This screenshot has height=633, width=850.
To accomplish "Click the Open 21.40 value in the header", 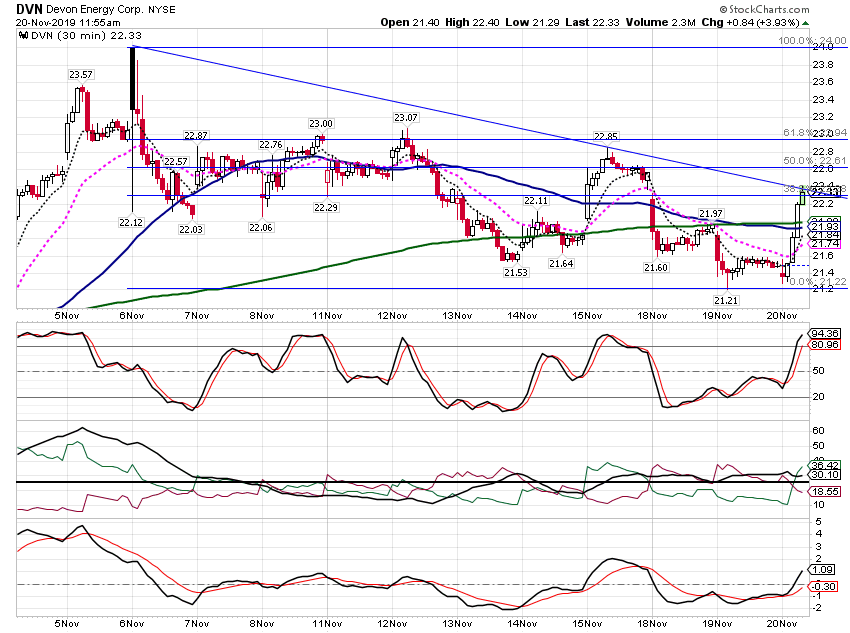I will (x=410, y=22).
